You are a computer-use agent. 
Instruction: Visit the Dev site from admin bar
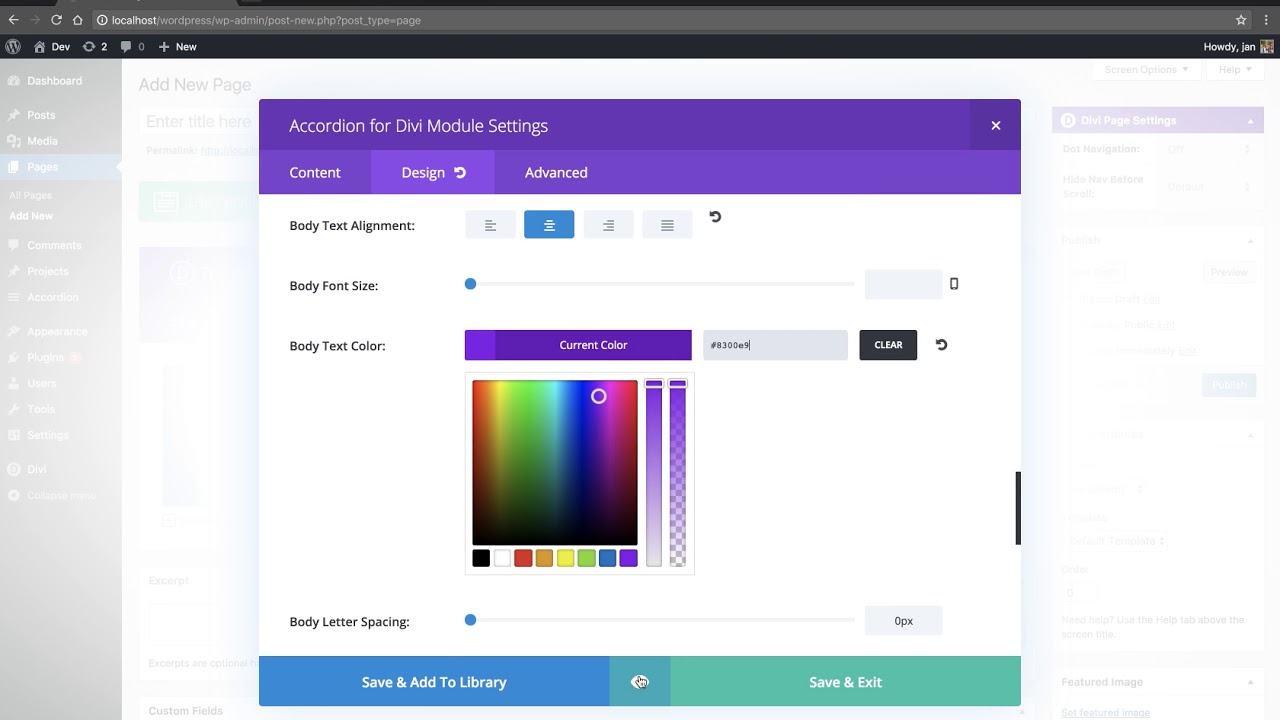(52, 47)
